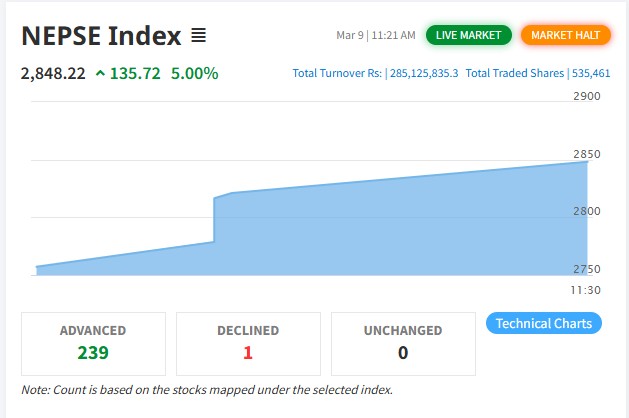Click the 2750 y-axis label
The width and height of the screenshot is (629, 418).
[587, 269]
